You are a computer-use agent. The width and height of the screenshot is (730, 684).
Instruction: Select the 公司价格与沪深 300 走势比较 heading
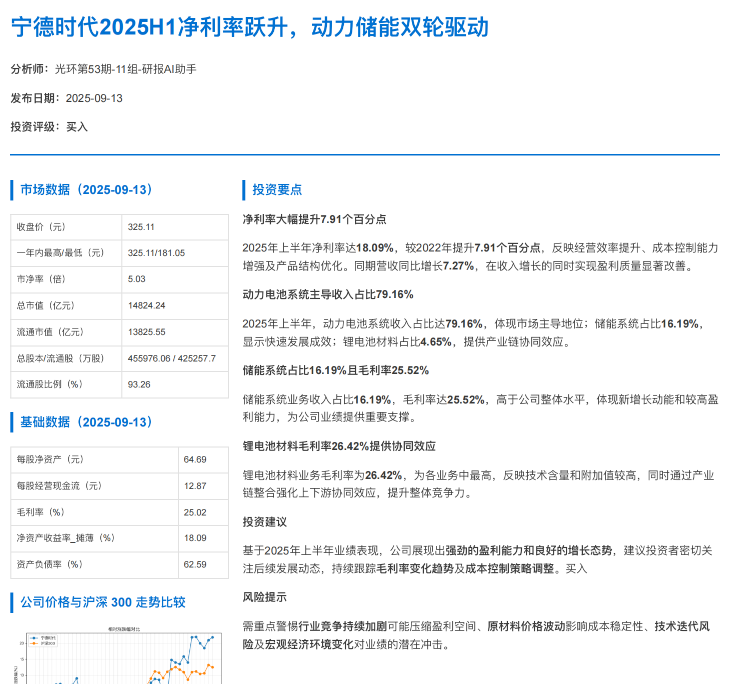(x=103, y=602)
